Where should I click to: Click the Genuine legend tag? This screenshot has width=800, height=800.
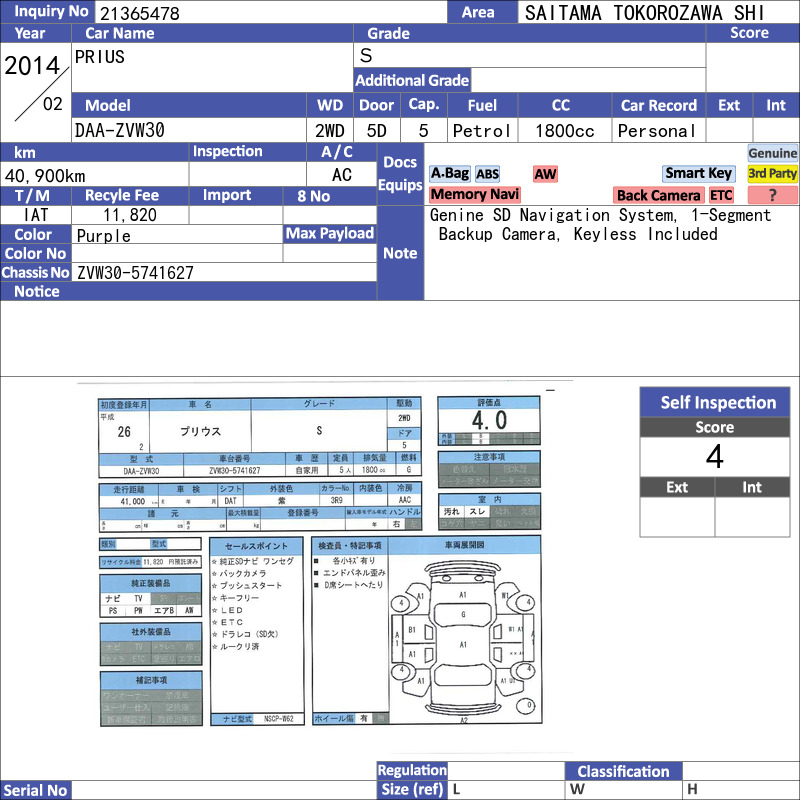772,153
